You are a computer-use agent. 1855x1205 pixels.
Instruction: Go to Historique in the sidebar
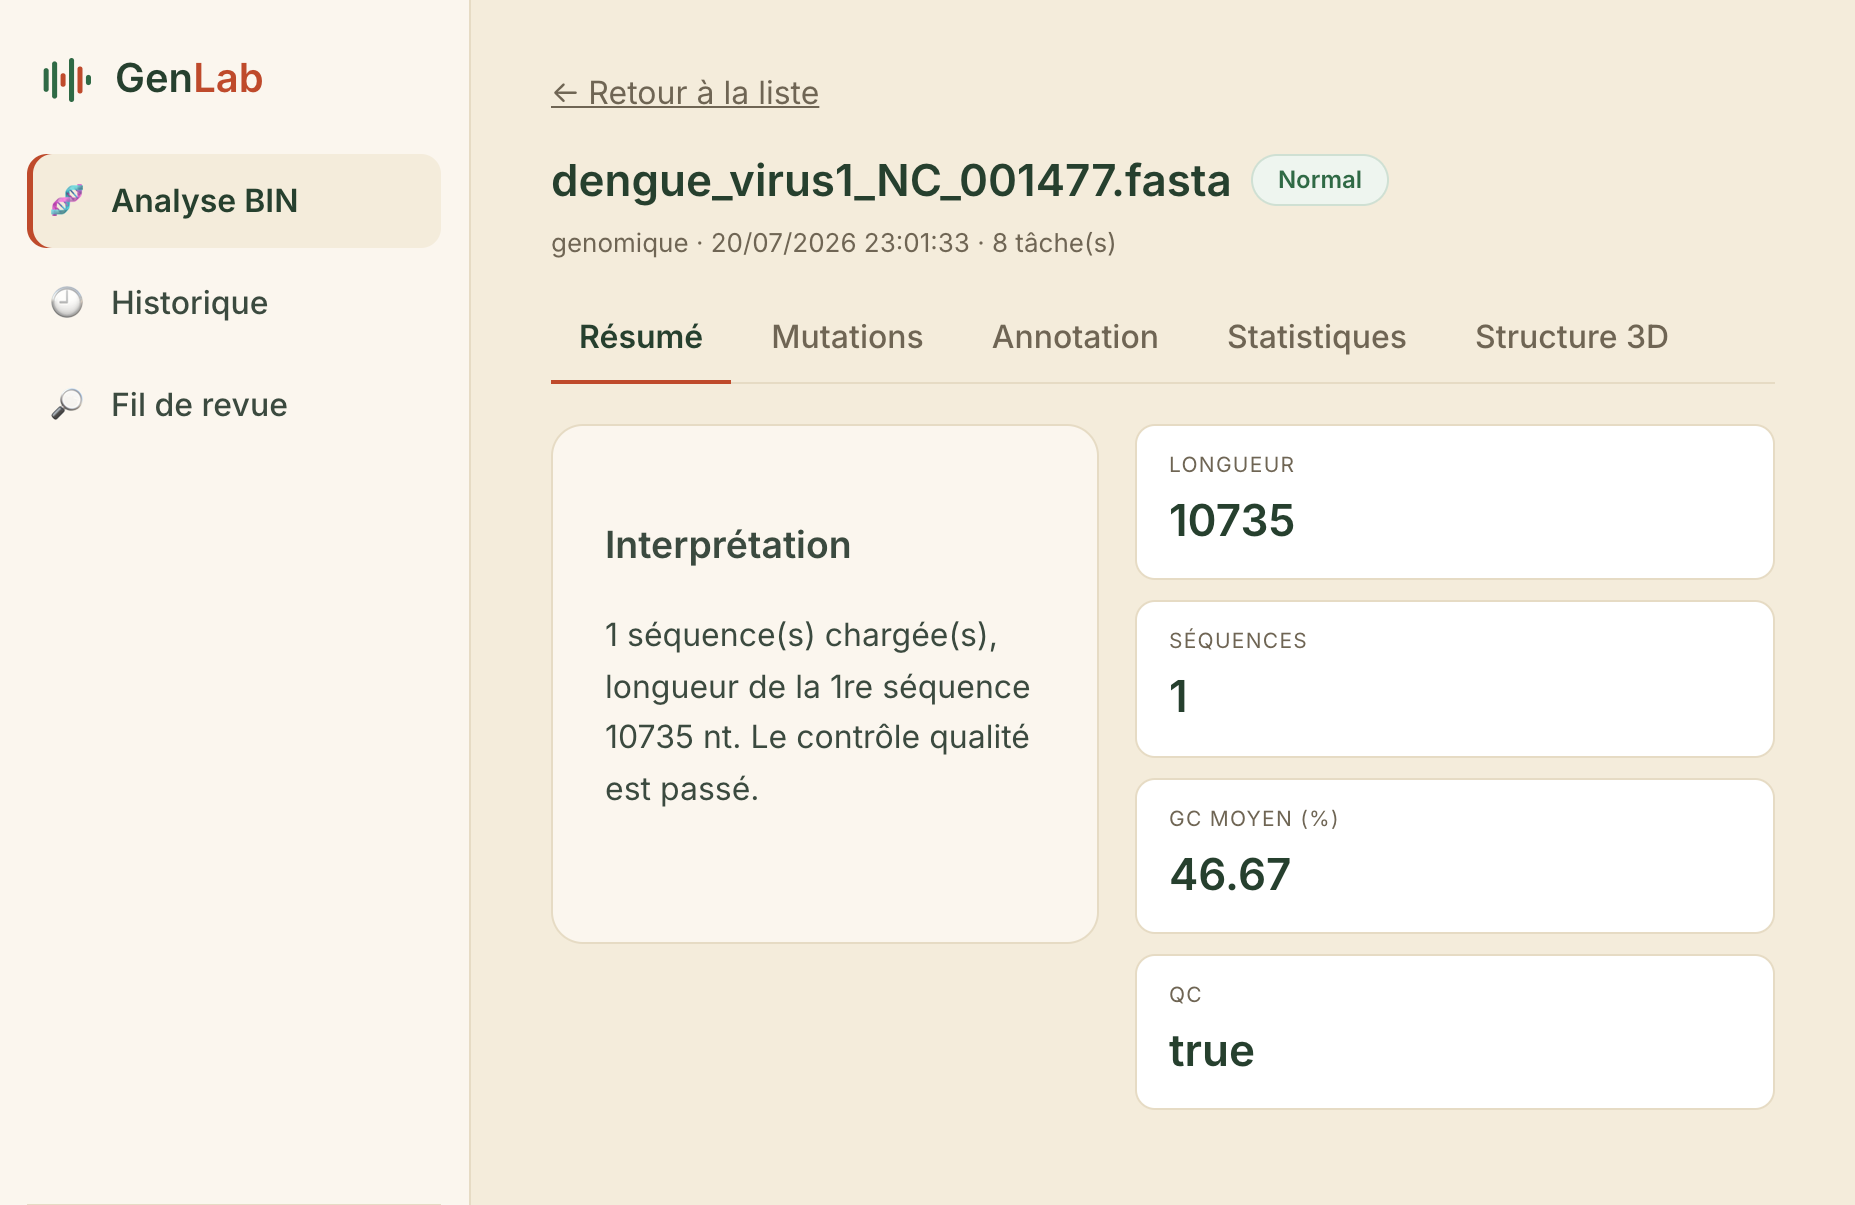tap(235, 303)
